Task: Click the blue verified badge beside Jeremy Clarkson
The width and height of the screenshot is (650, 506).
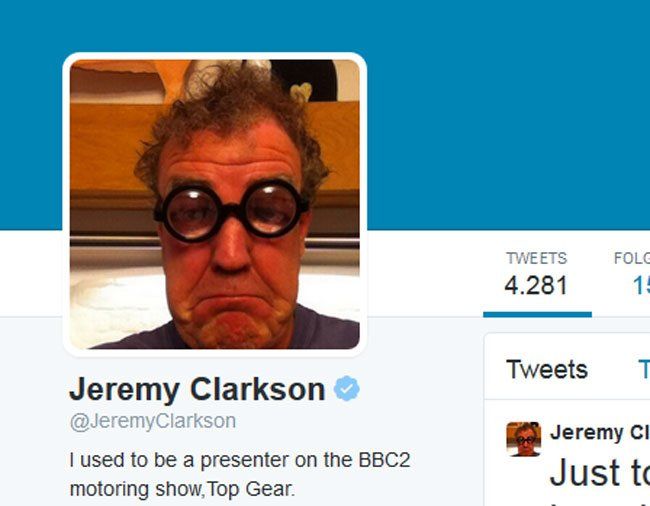Action: coord(347,388)
